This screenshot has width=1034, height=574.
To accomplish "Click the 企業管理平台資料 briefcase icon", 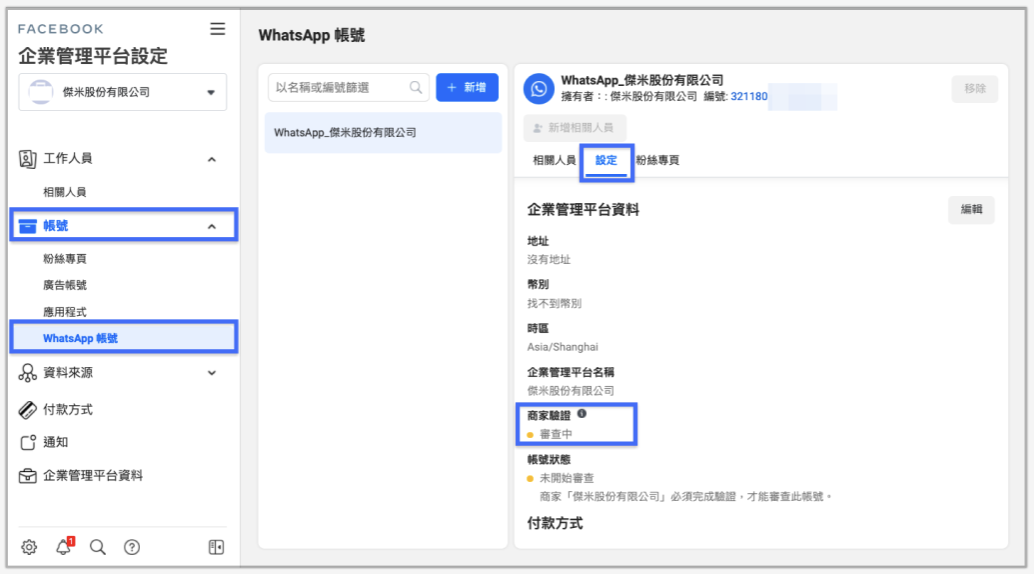I will 28,476.
